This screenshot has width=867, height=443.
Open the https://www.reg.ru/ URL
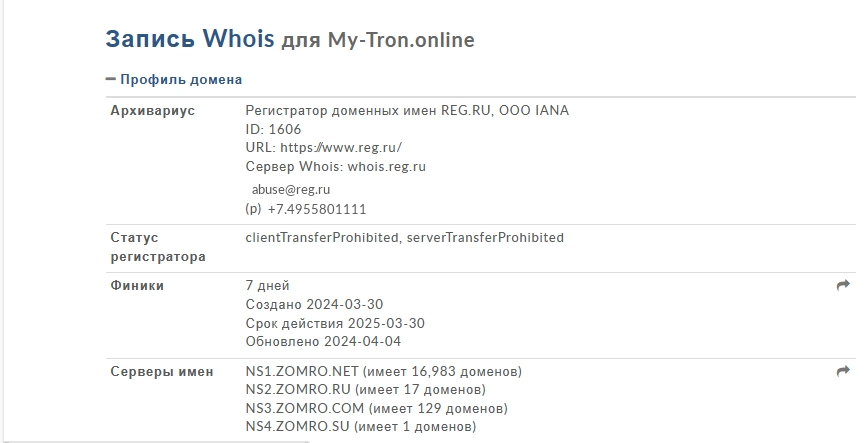point(341,148)
